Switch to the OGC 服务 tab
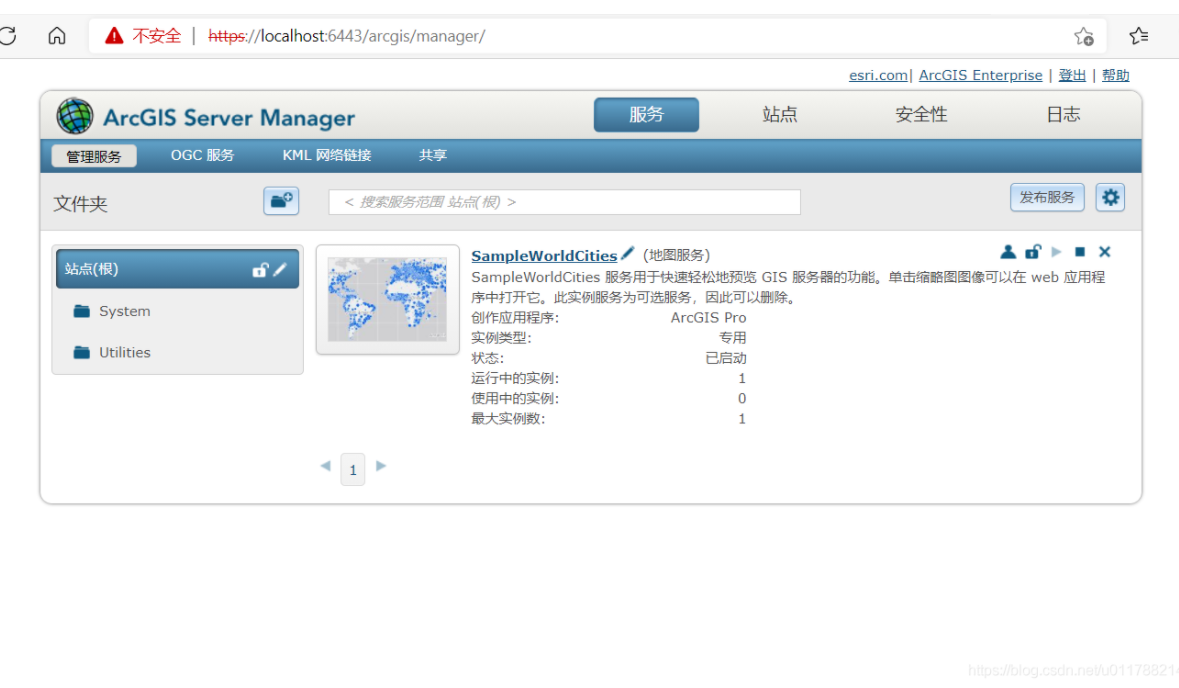 (x=202, y=155)
